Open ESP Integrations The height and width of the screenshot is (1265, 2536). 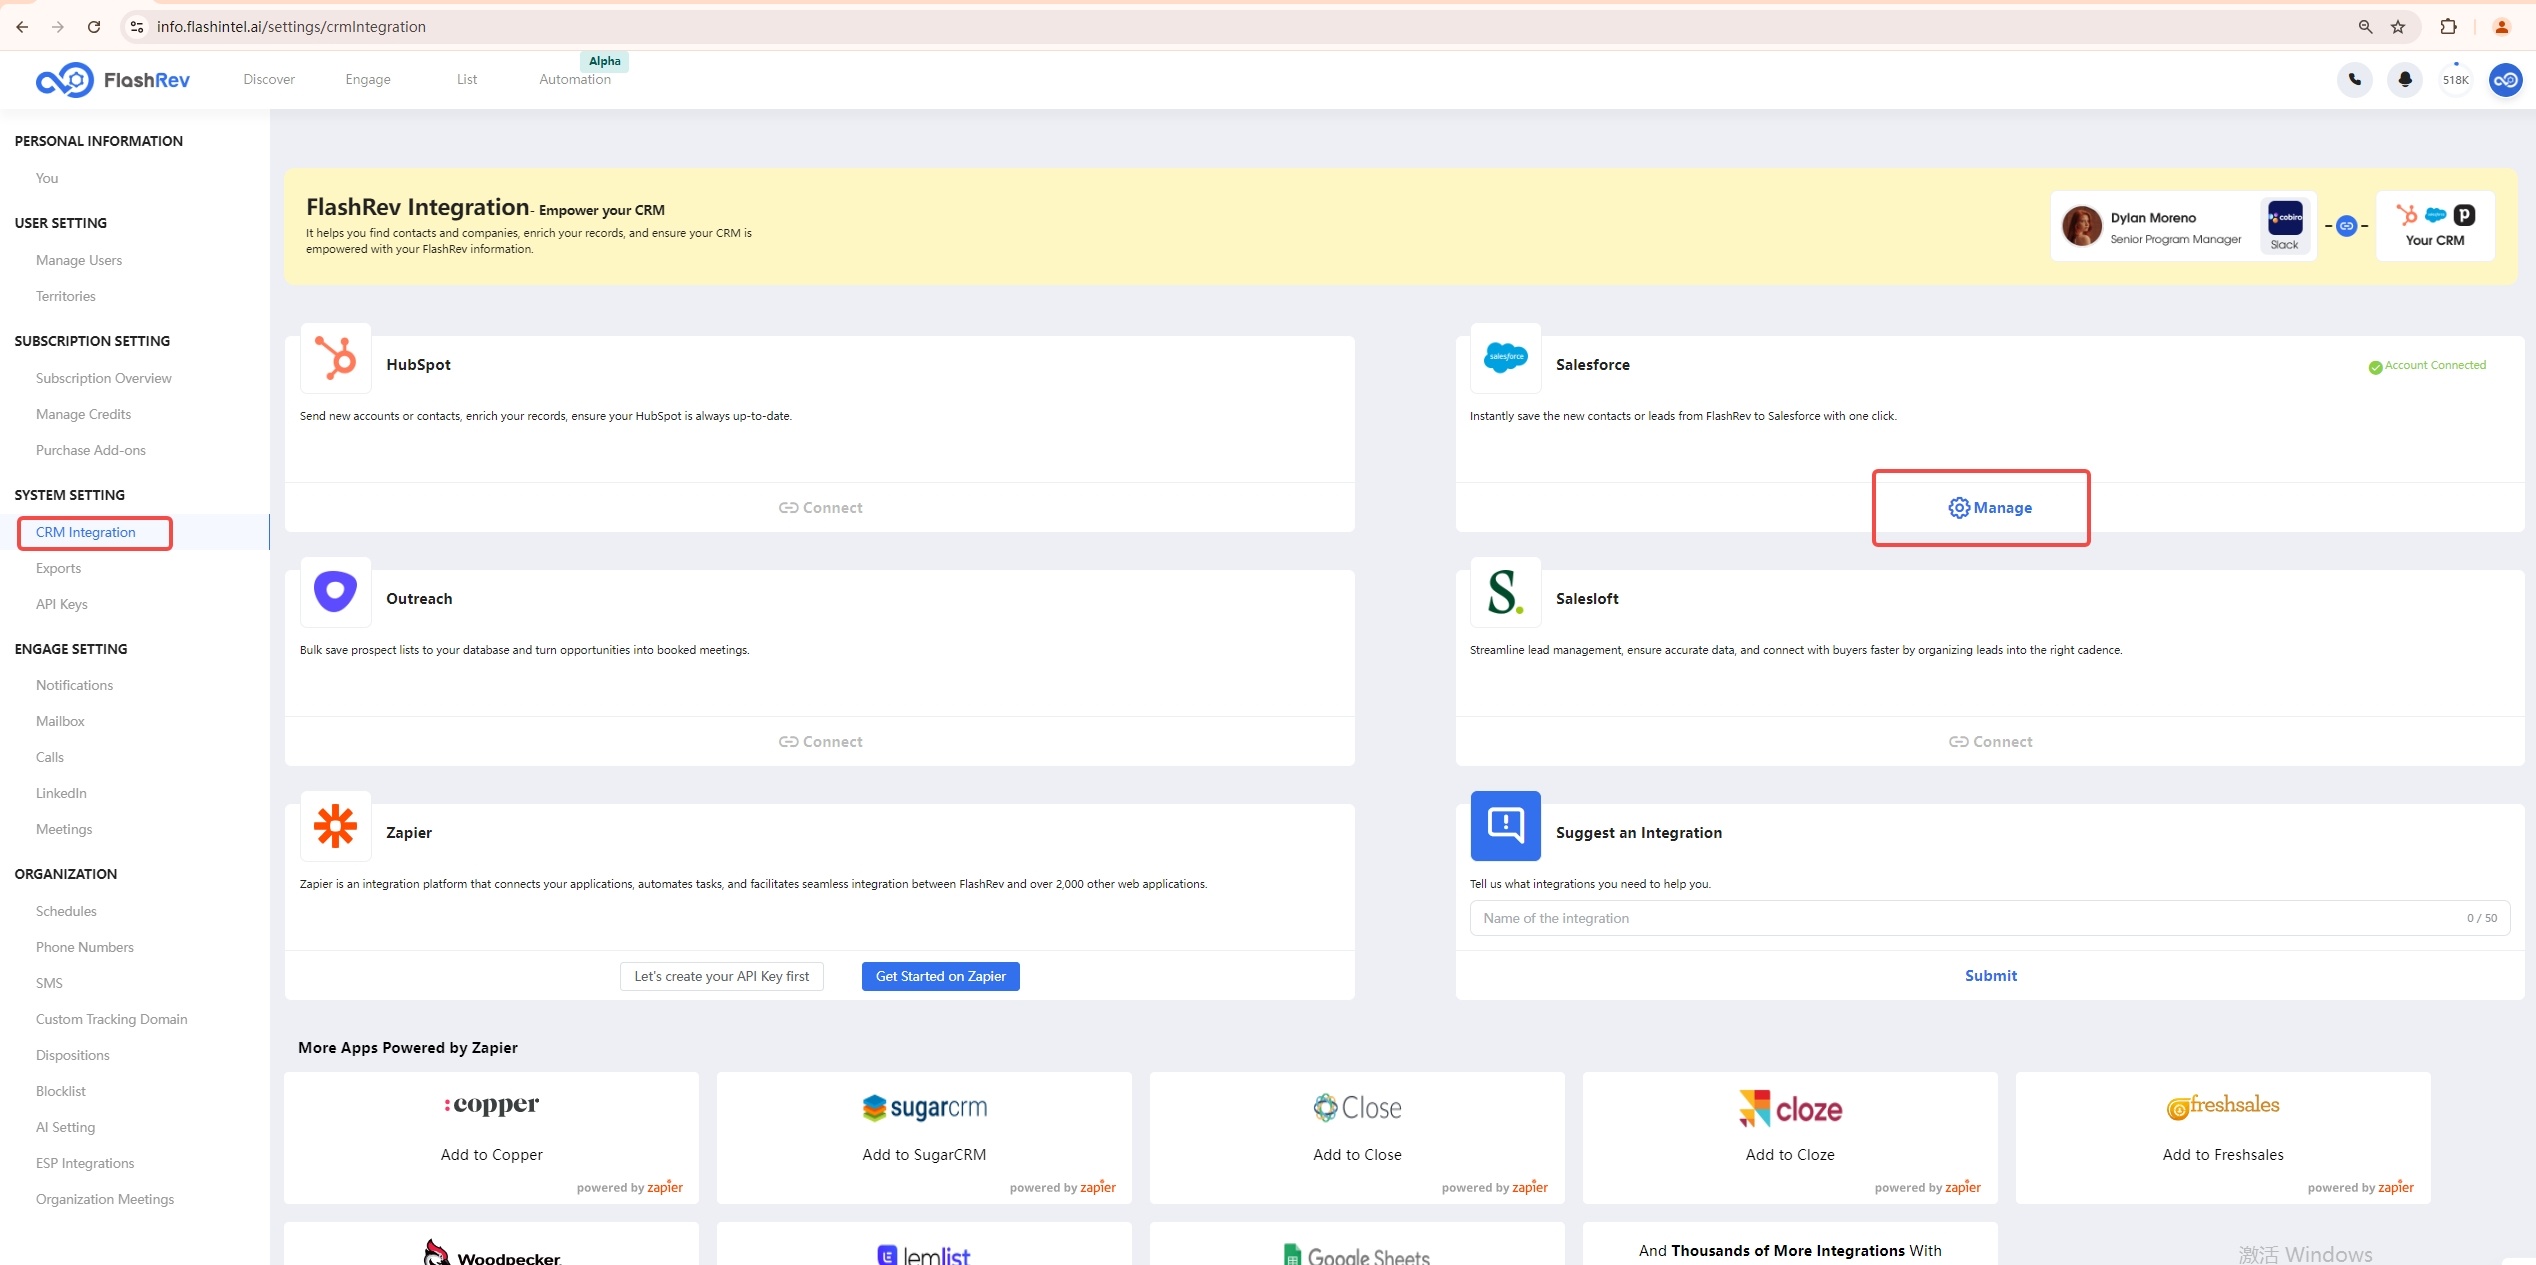(85, 1163)
